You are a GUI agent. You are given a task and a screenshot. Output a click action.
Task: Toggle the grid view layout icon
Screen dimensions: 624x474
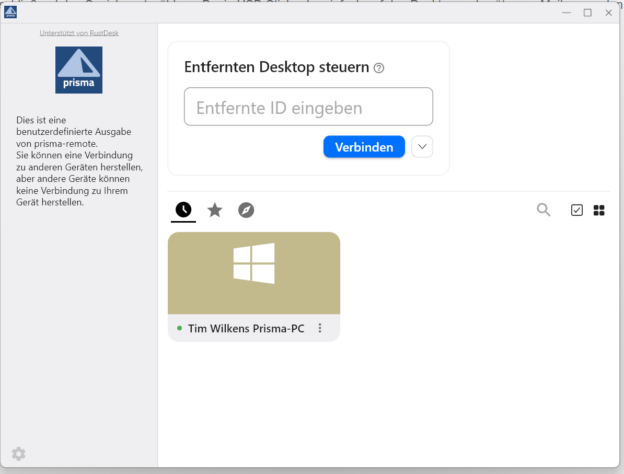tap(599, 210)
